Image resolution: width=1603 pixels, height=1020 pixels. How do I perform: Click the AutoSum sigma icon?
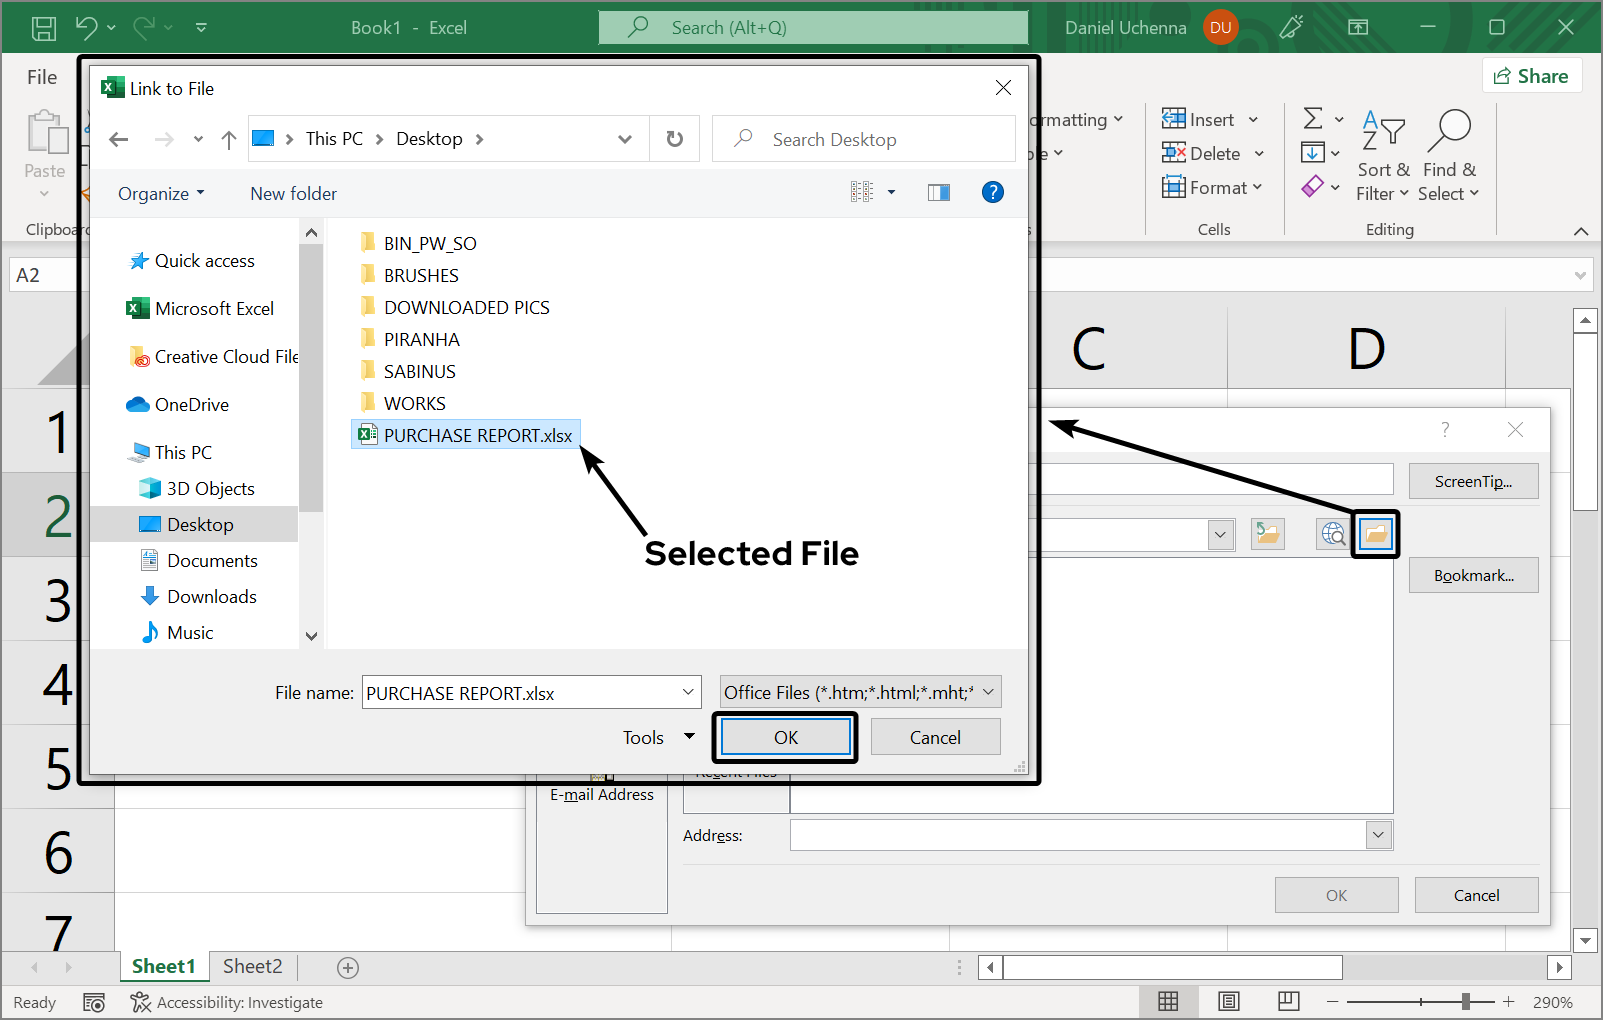[x=1313, y=119]
